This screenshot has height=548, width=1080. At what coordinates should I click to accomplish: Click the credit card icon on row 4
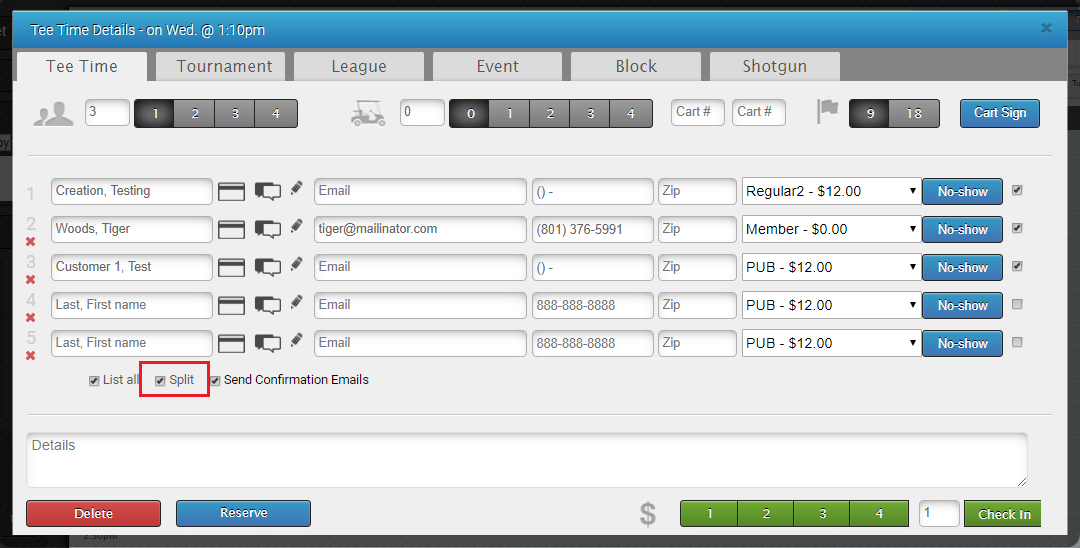tap(232, 305)
